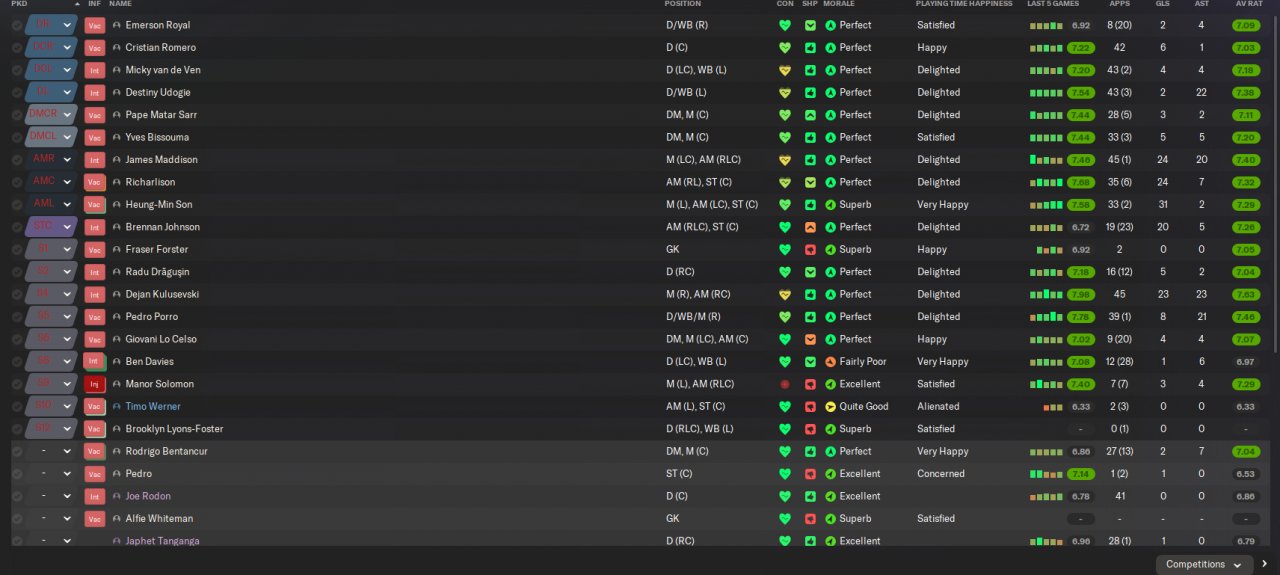The width and height of the screenshot is (1280, 575).
Task: Tick the selection circle for Emerson Royal
Action: pyautogui.click(x=17, y=25)
